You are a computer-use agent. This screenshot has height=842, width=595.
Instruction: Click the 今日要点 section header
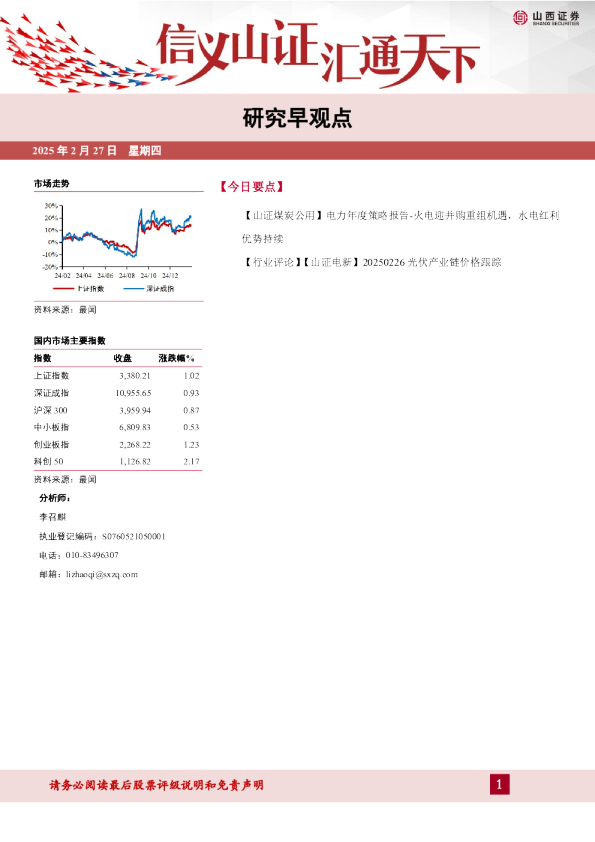(252, 187)
